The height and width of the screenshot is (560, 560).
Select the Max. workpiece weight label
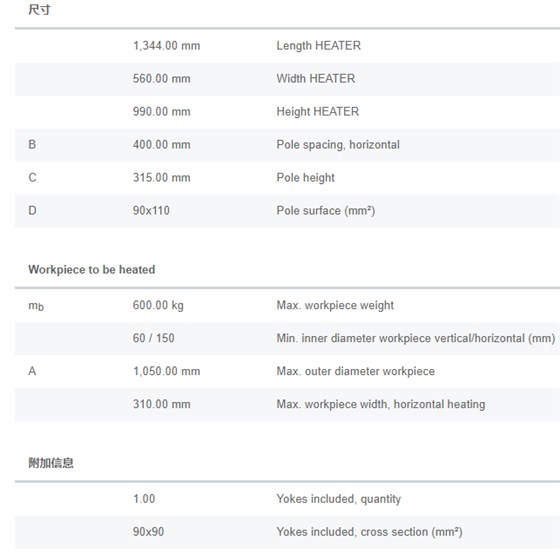[x=335, y=305]
